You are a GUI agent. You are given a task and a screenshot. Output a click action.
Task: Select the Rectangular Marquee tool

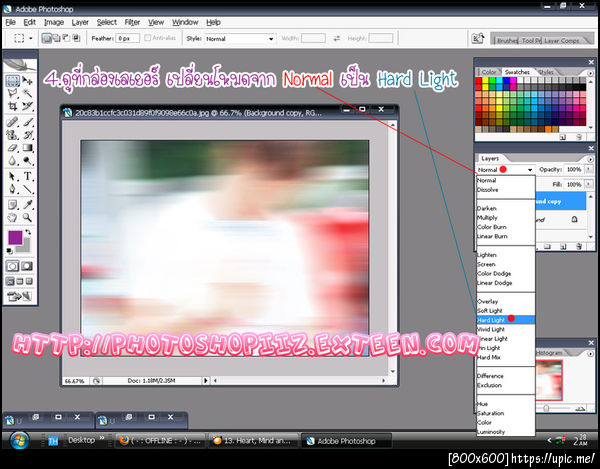(13, 81)
